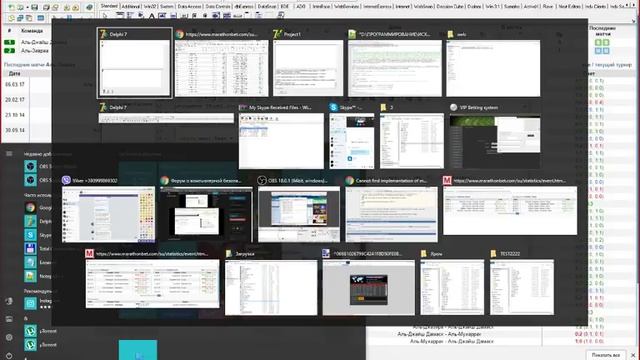The width and height of the screenshot is (640, 360).
Task: Select the Label 'A' component in Delphi palette
Action: click(x=151, y=16)
